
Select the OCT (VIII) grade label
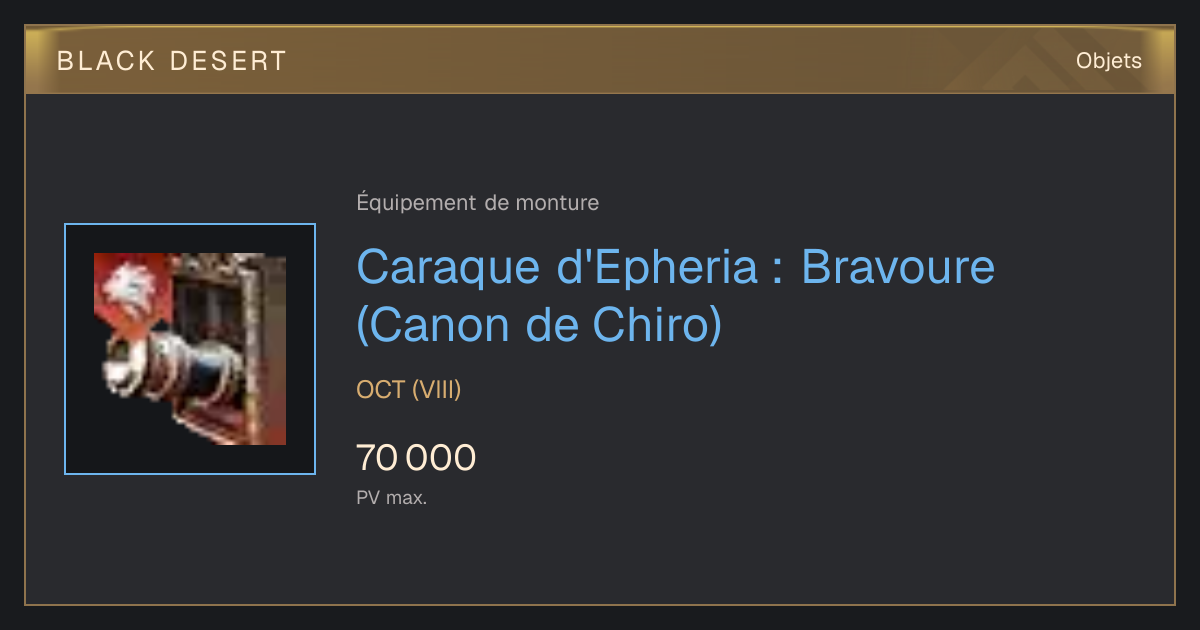coord(409,390)
